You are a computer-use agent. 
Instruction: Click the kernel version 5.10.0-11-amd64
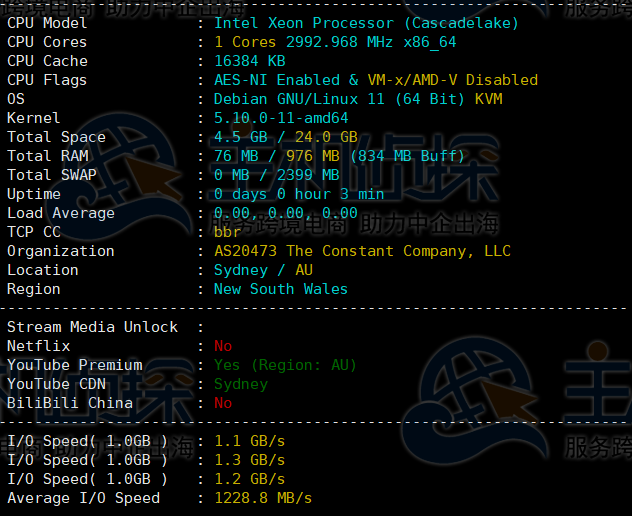(281, 118)
